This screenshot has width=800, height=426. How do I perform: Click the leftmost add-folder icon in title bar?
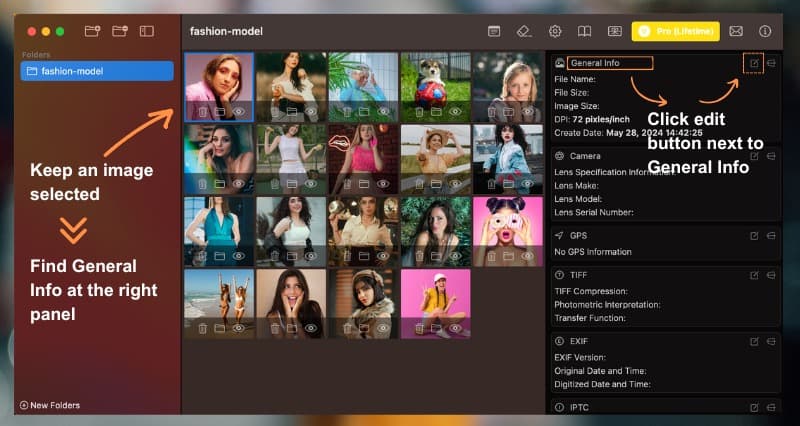tap(92, 32)
